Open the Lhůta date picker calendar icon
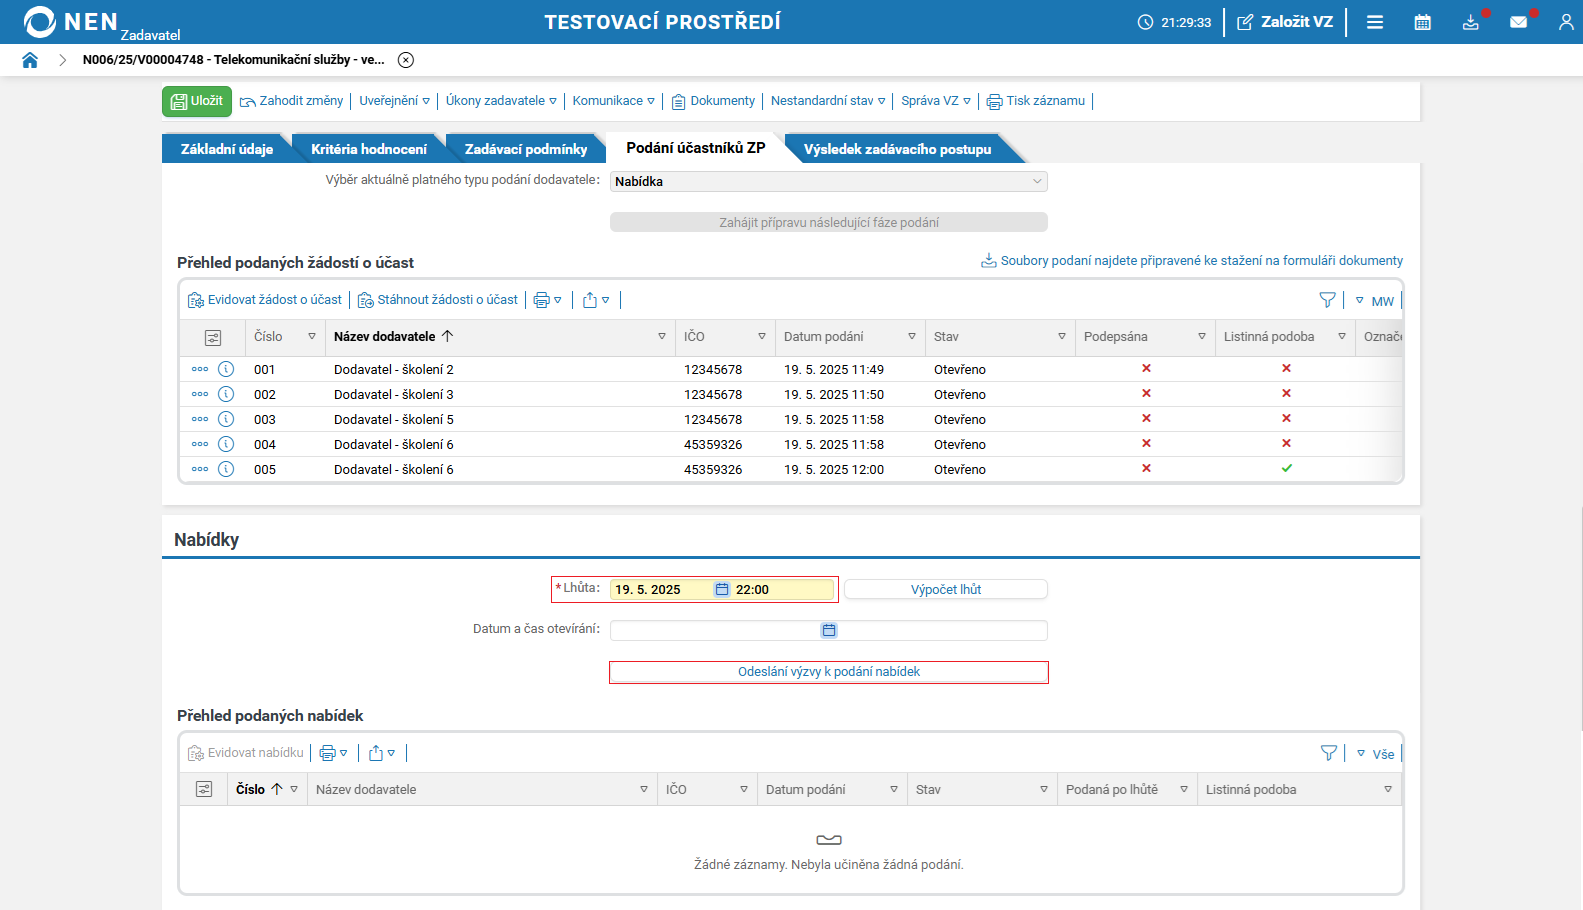This screenshot has width=1583, height=910. 722,590
